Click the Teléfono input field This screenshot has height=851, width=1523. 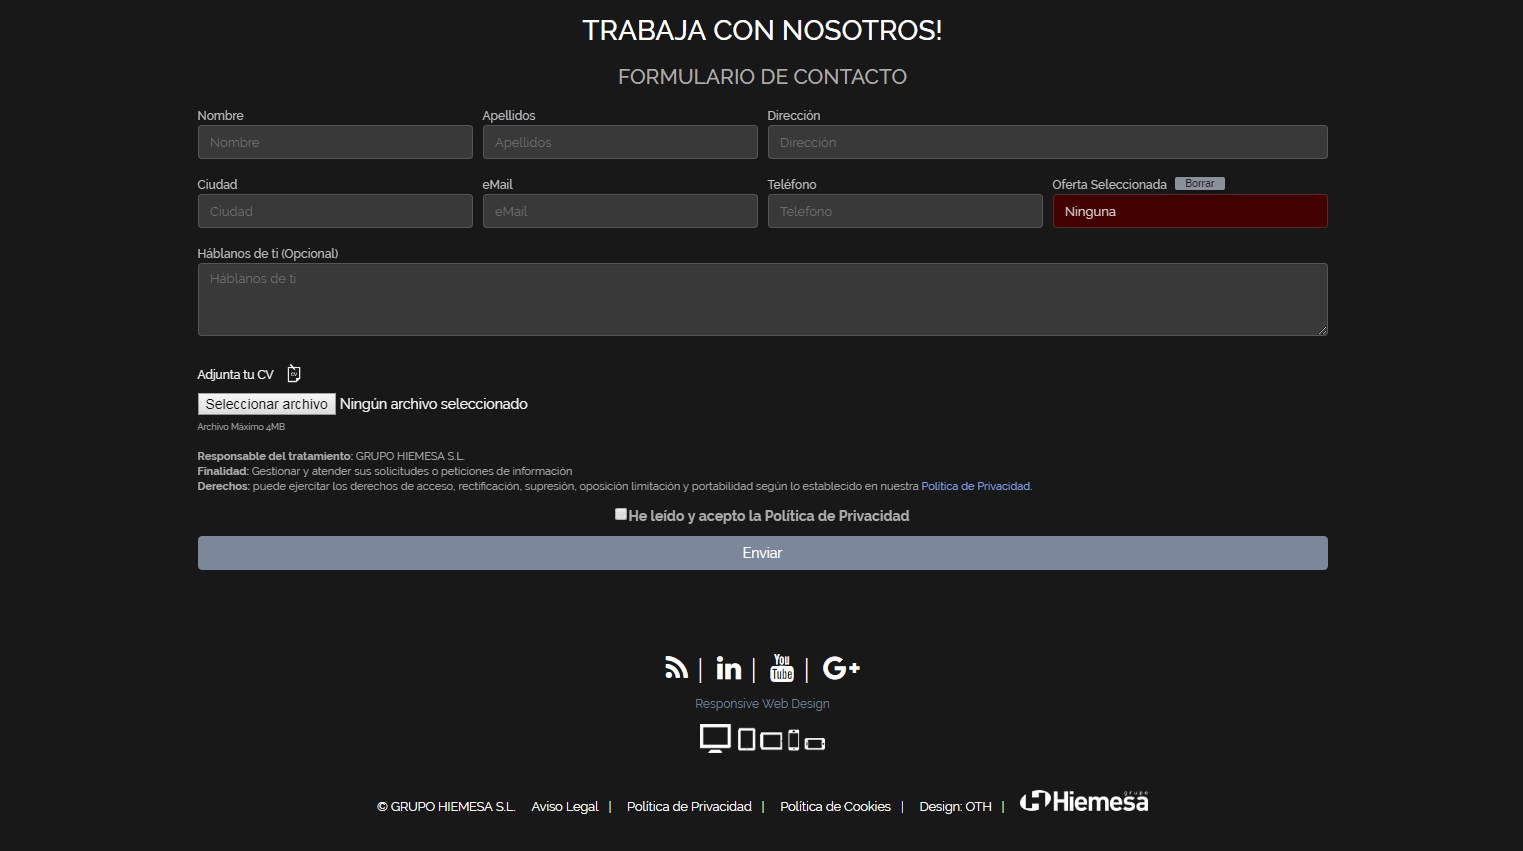[905, 211]
